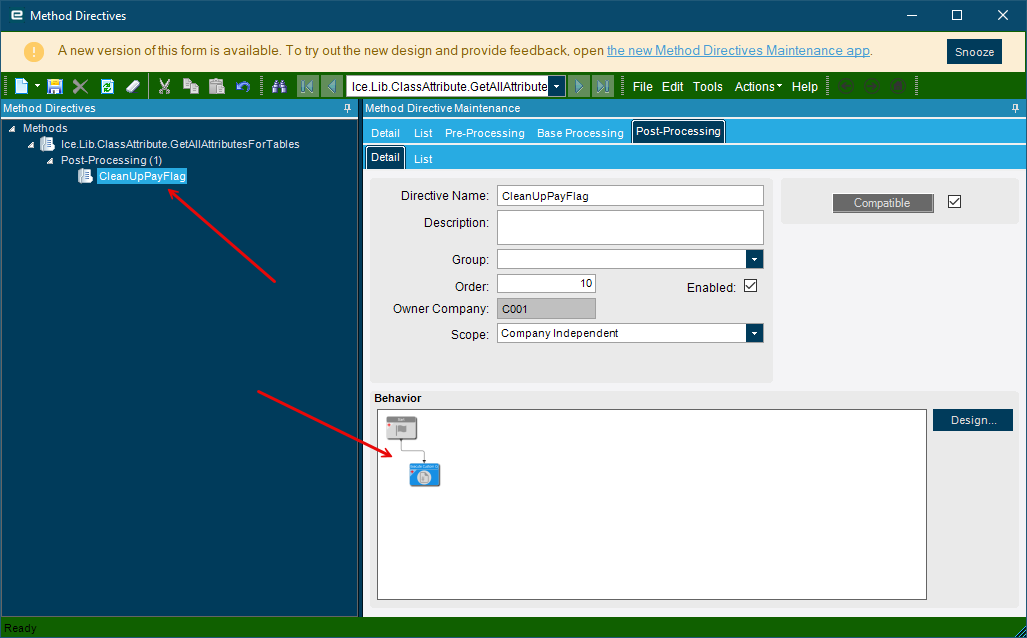Viewport: 1027px width, 638px height.
Task: Click the Compatible button
Action: click(883, 203)
